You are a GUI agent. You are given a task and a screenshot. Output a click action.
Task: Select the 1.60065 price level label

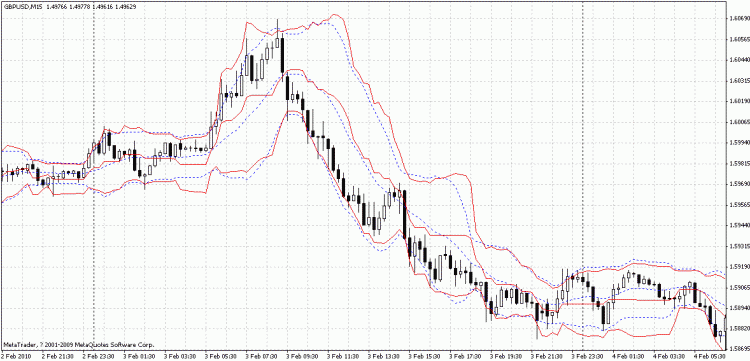click(x=737, y=122)
